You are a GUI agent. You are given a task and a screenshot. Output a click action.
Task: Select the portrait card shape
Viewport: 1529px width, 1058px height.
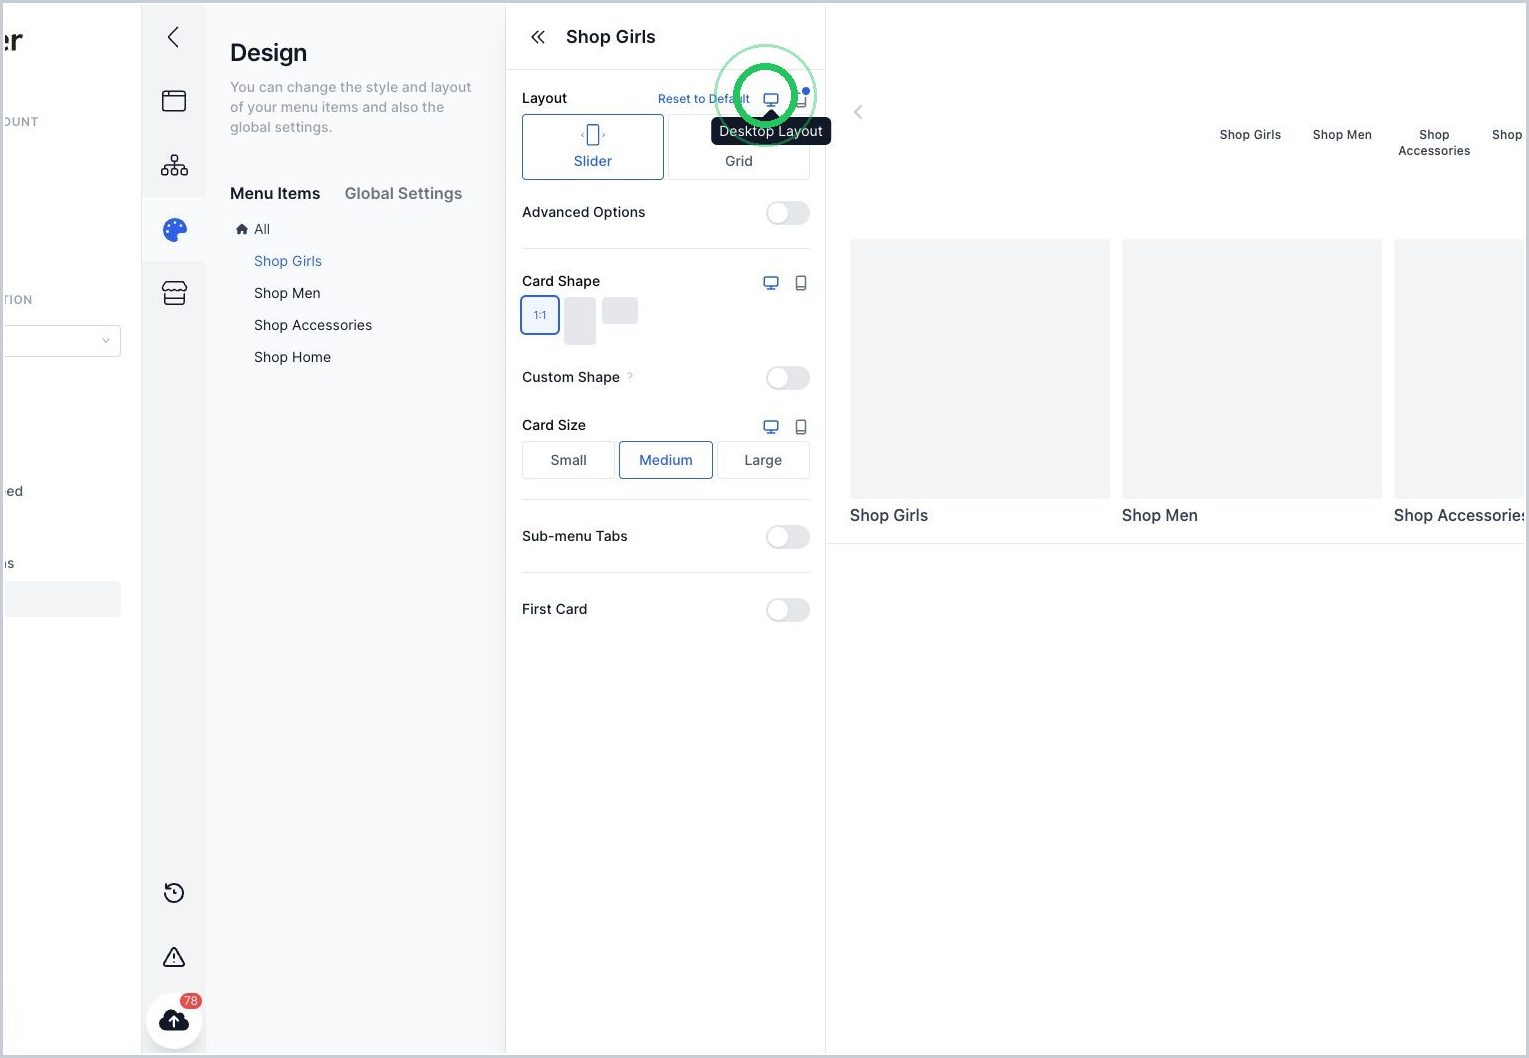click(580, 321)
